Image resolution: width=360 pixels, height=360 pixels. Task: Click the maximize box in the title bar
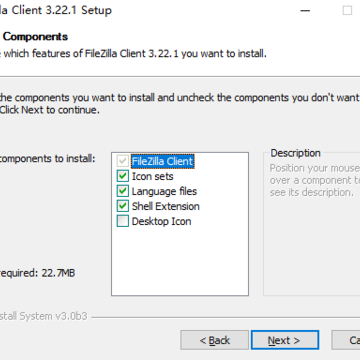[x=347, y=11]
